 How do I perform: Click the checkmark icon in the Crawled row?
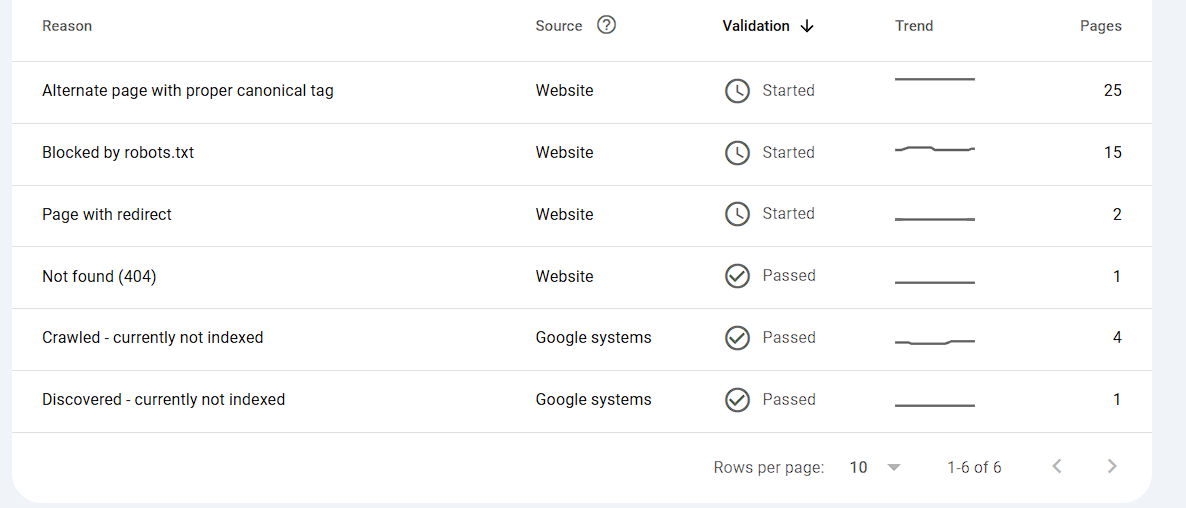[x=737, y=338]
